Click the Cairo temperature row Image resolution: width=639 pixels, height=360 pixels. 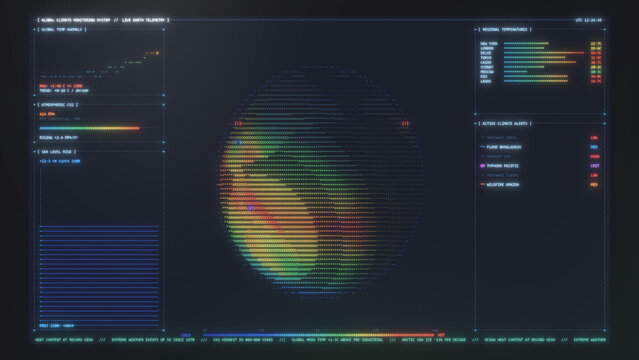coord(541,62)
